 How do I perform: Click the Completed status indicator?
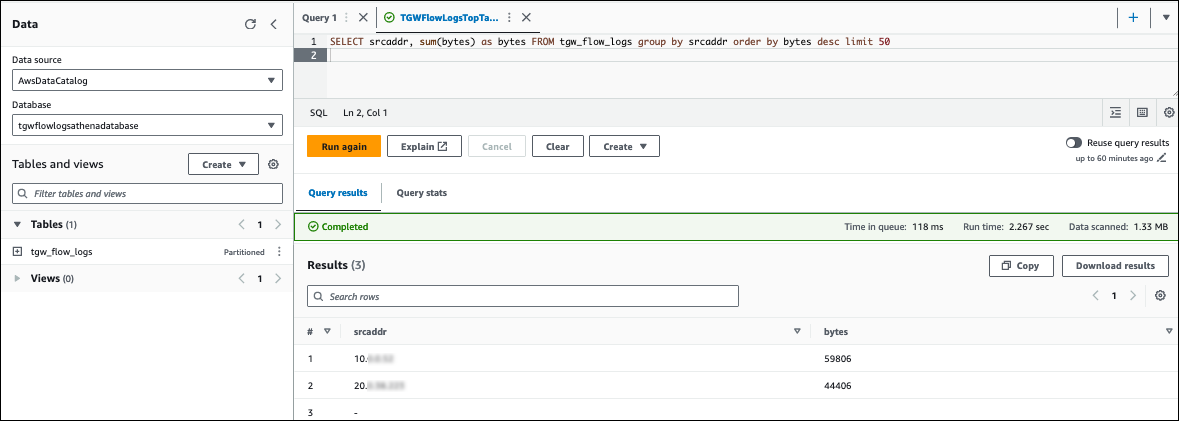[338, 226]
